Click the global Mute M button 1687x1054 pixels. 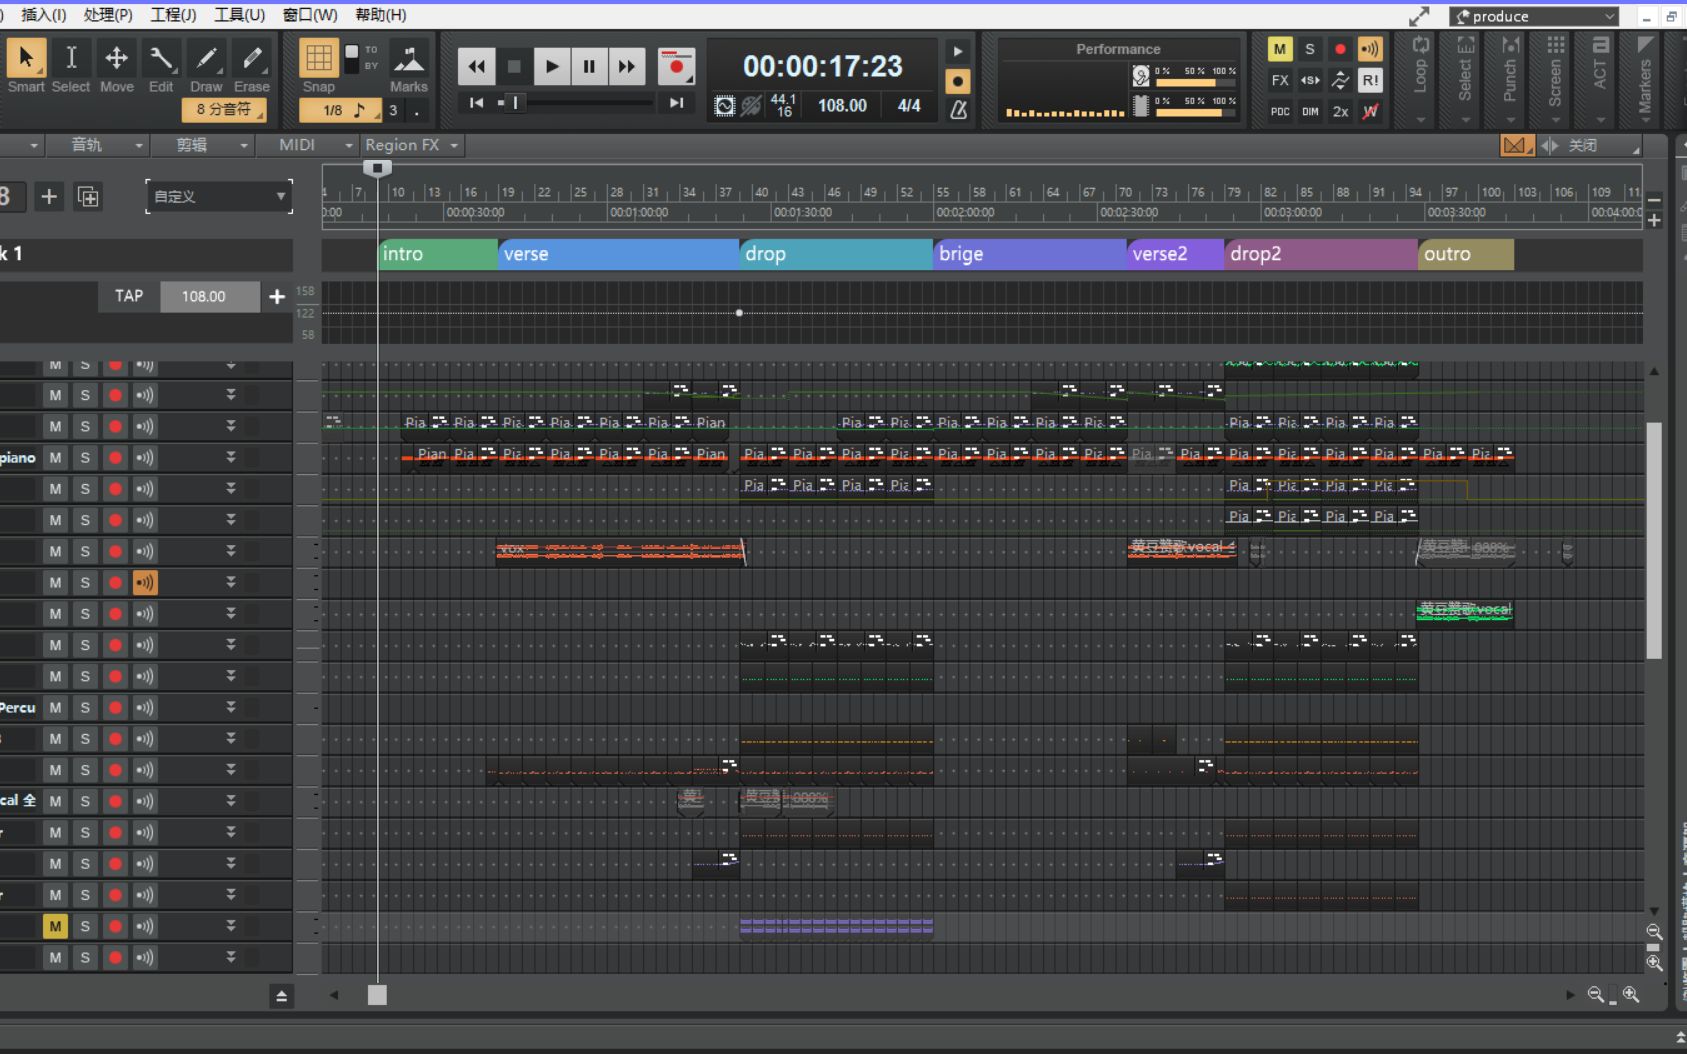pos(1280,49)
